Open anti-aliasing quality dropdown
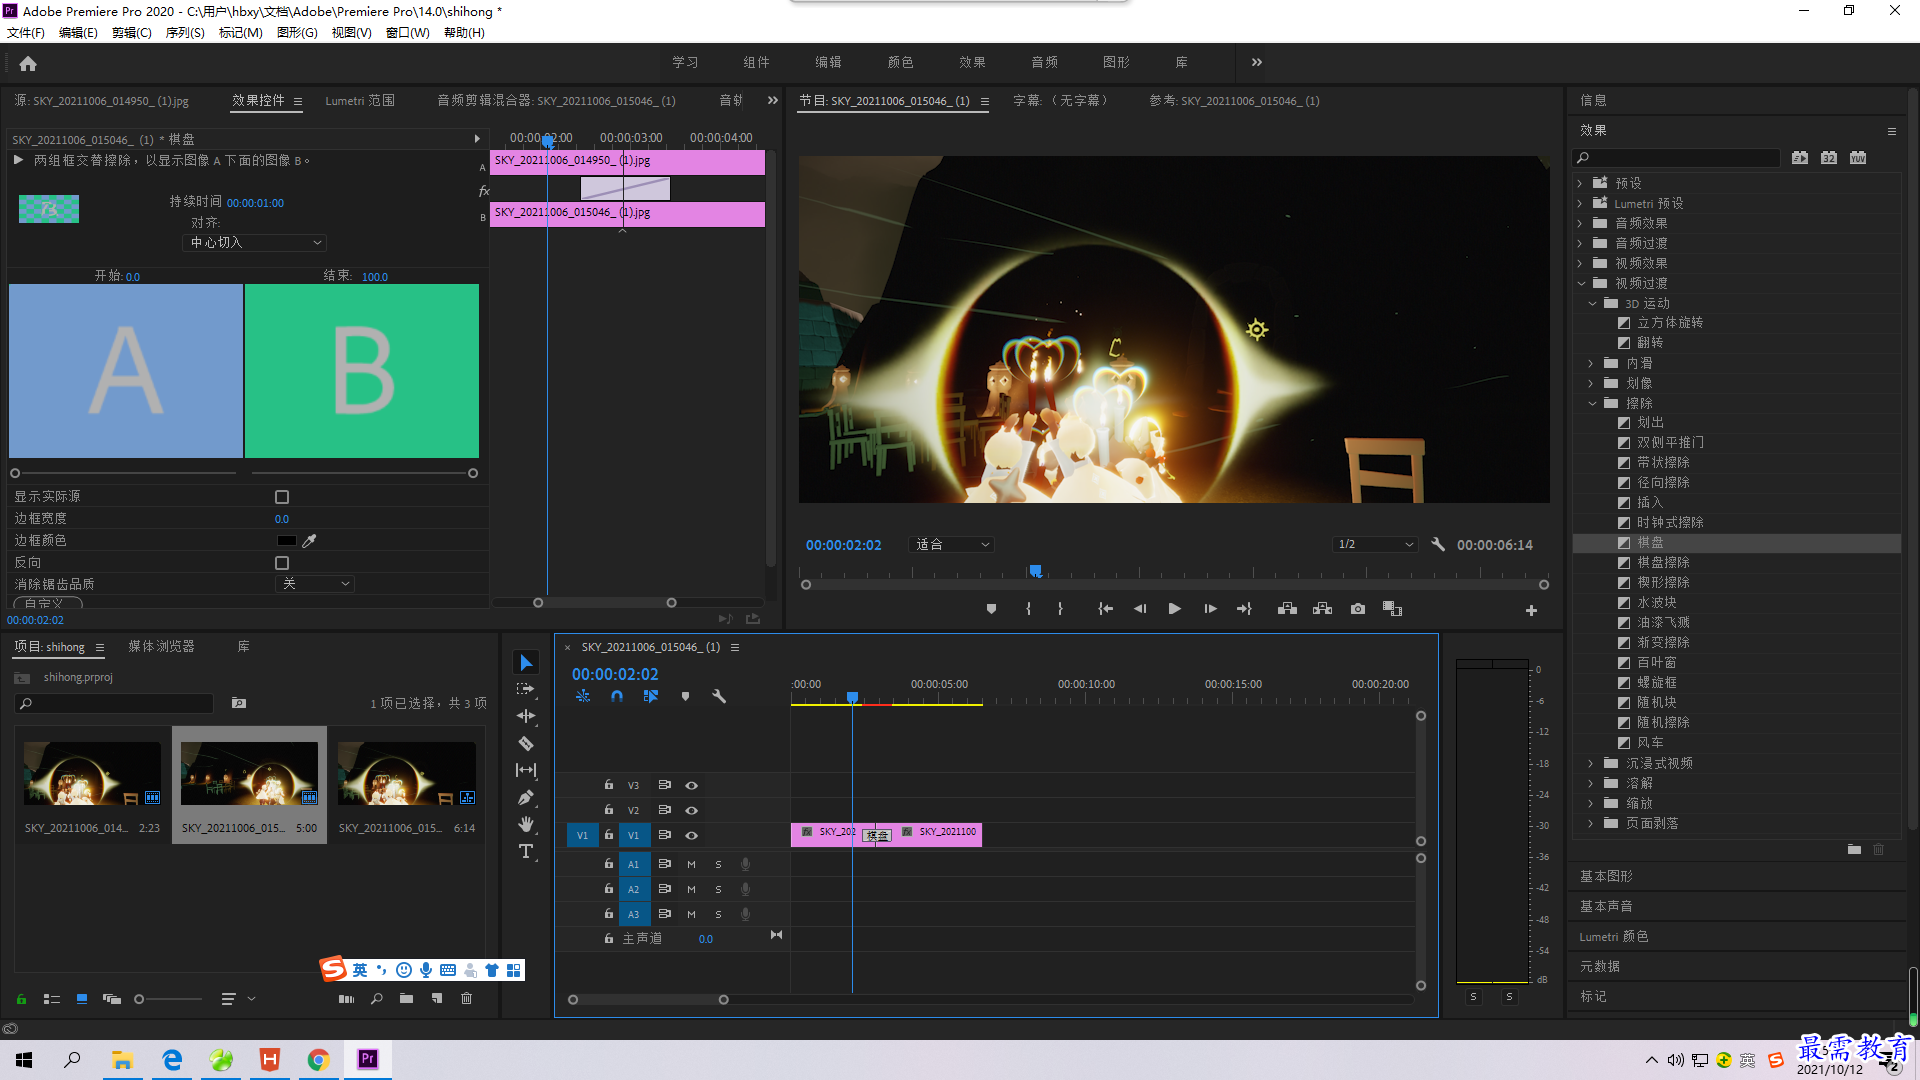 click(x=315, y=584)
